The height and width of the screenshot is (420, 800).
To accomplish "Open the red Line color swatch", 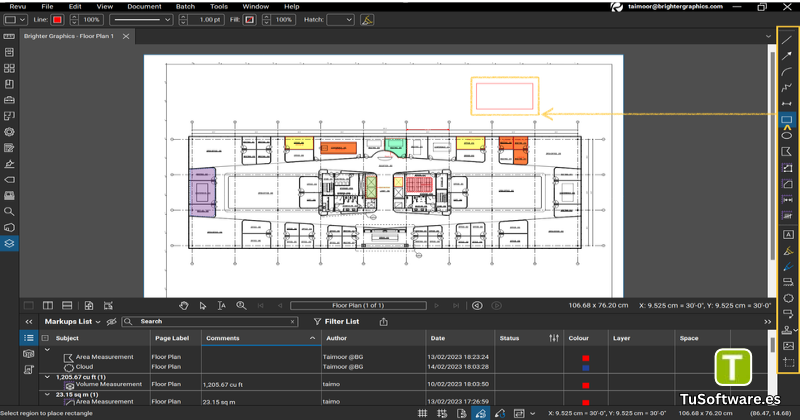I will pos(57,20).
